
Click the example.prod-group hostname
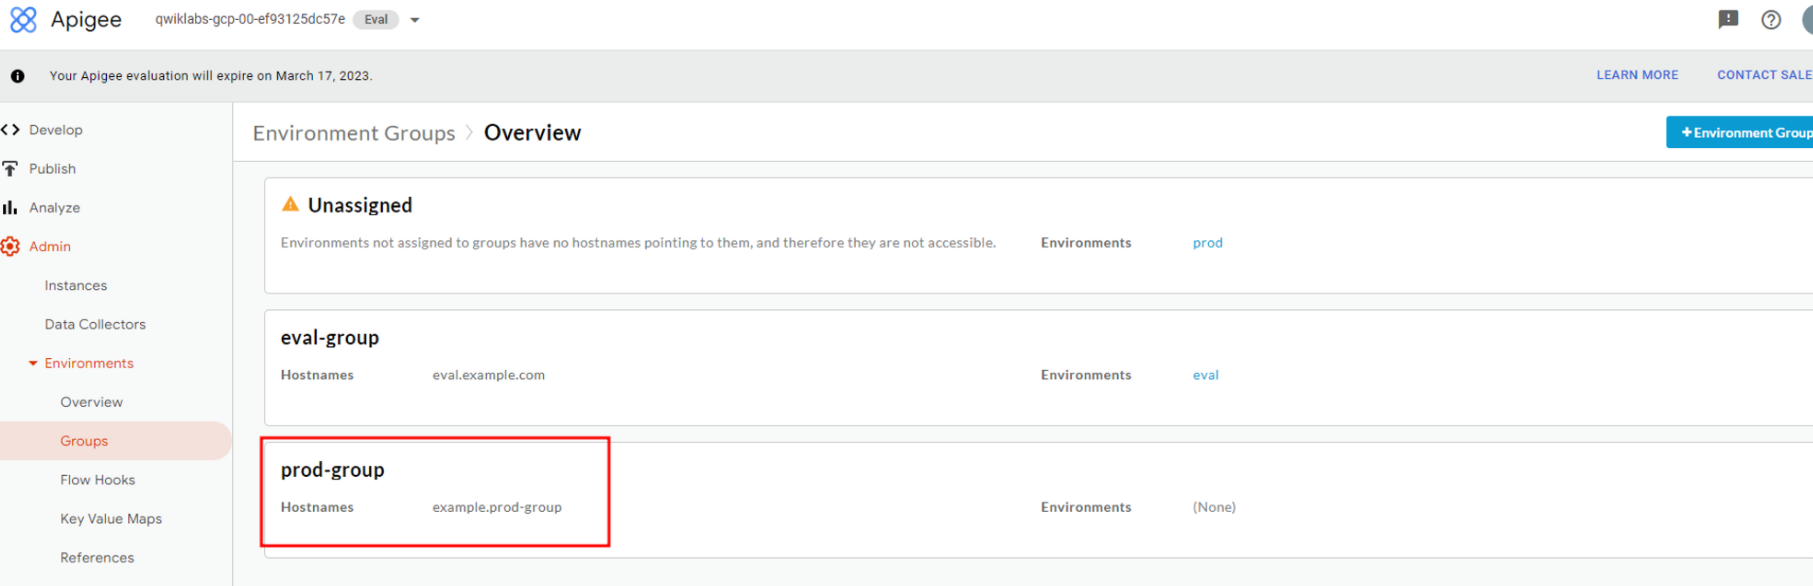pyautogui.click(x=497, y=507)
